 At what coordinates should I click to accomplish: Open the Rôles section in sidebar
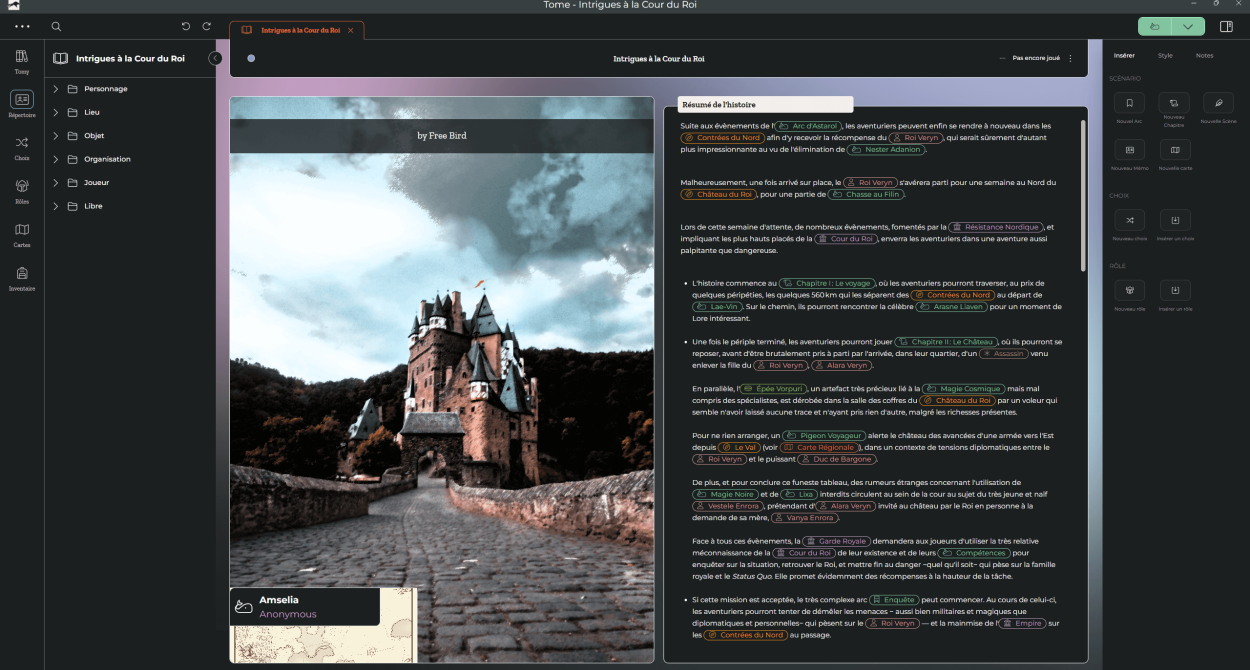pyautogui.click(x=22, y=187)
